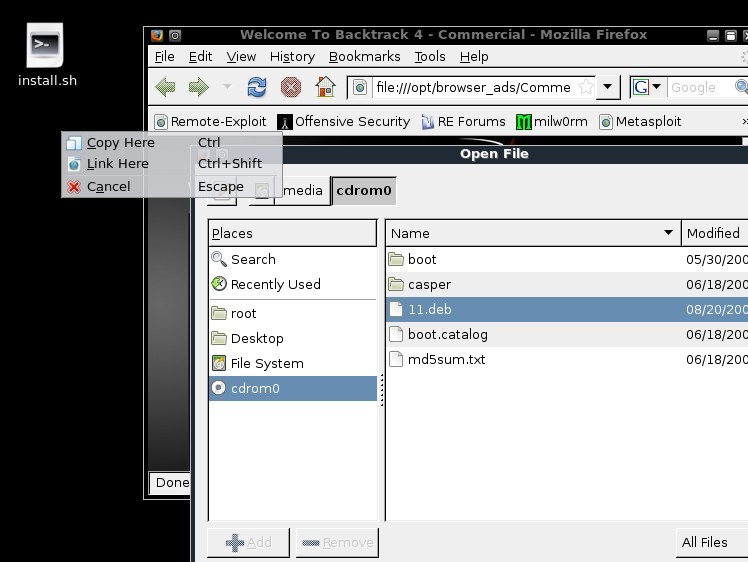
Task: Sort by the Name column arrow
Action: [668, 233]
